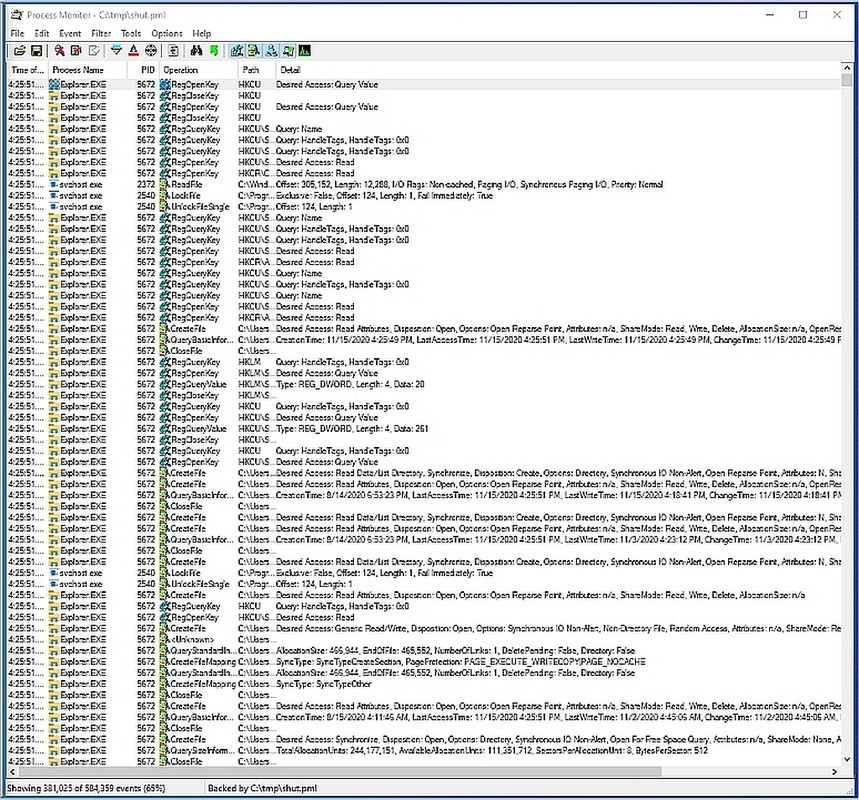Select the HKLM RegQueryKey row
The height and width of the screenshot is (800, 859).
tap(424, 362)
